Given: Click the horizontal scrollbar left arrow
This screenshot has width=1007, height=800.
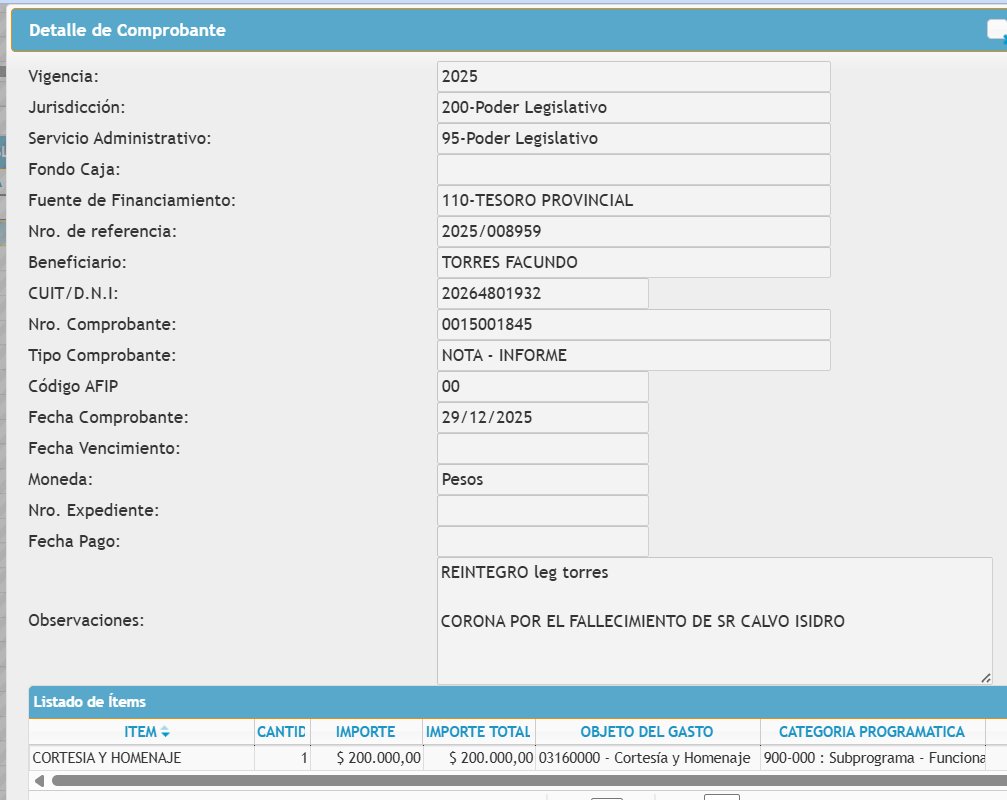Looking at the screenshot, I should (x=39, y=781).
